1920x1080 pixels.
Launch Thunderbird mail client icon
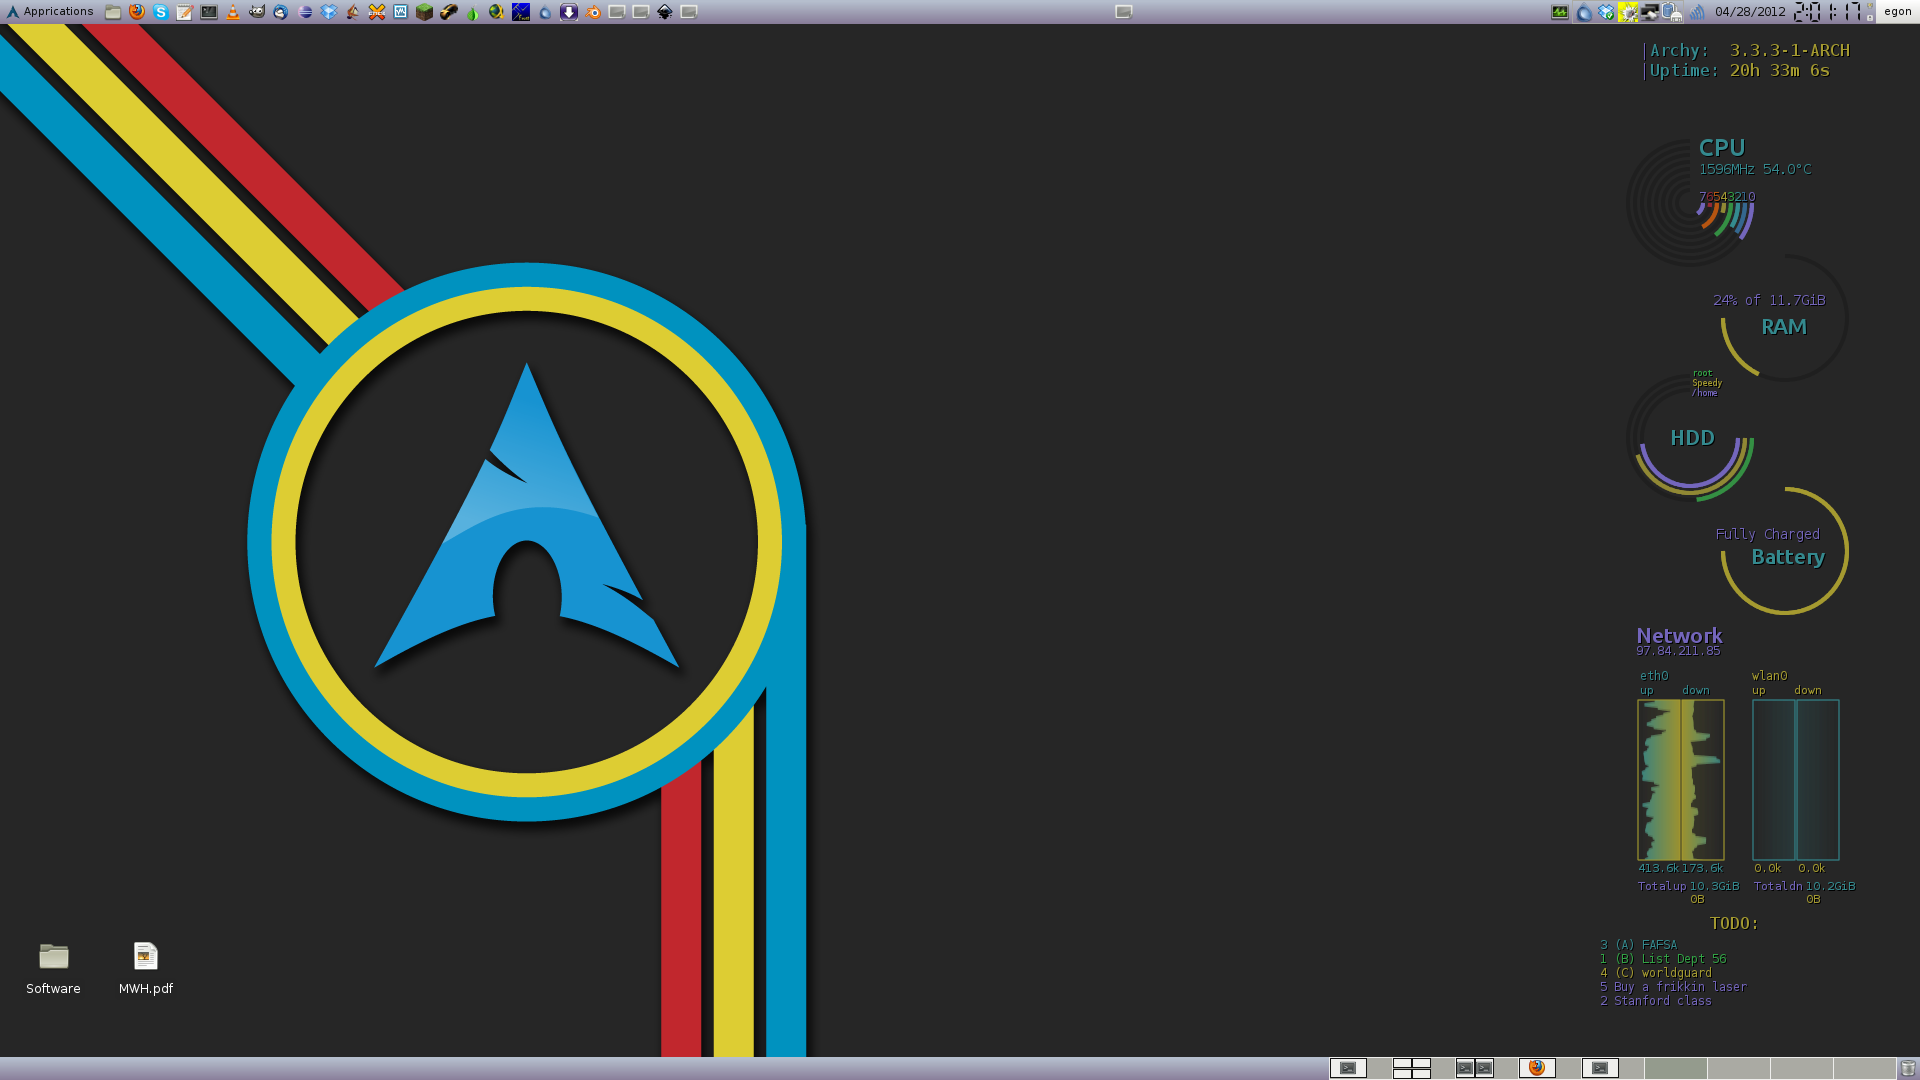coord(281,12)
